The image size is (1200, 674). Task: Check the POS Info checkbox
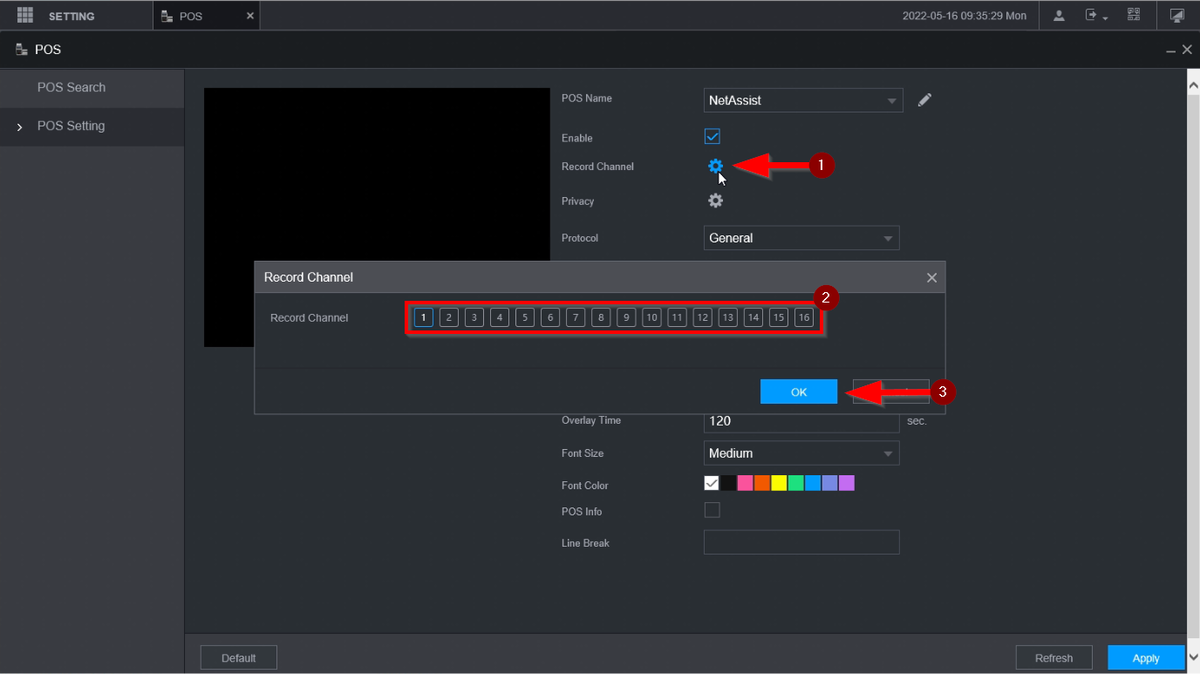[712, 510]
